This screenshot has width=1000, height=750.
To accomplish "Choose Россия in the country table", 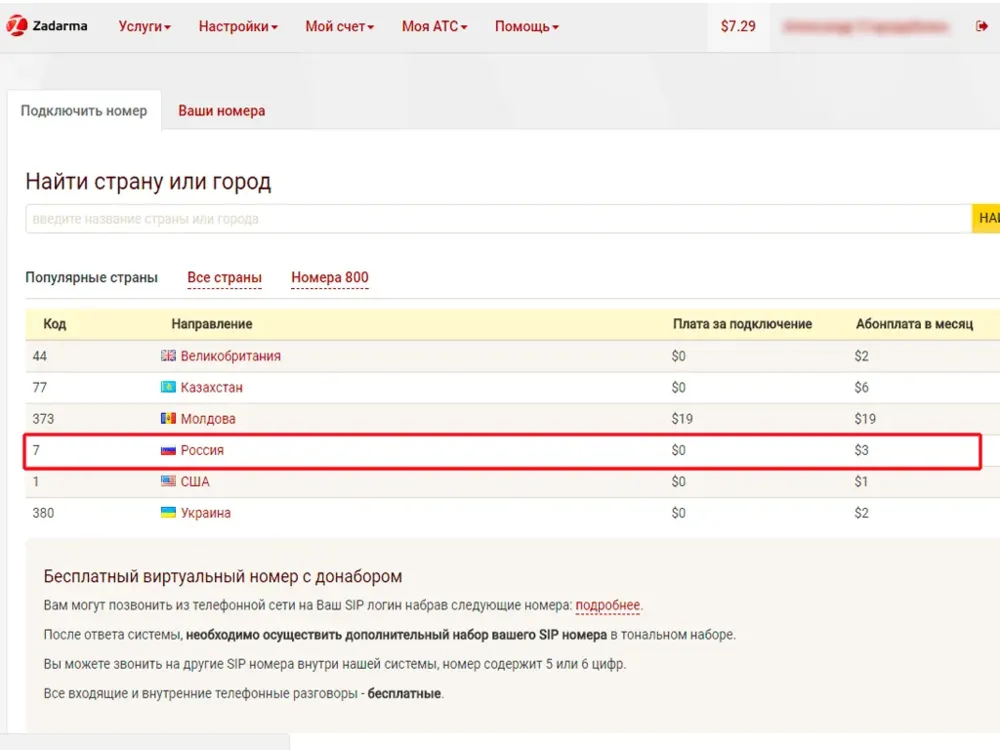I will coord(202,450).
